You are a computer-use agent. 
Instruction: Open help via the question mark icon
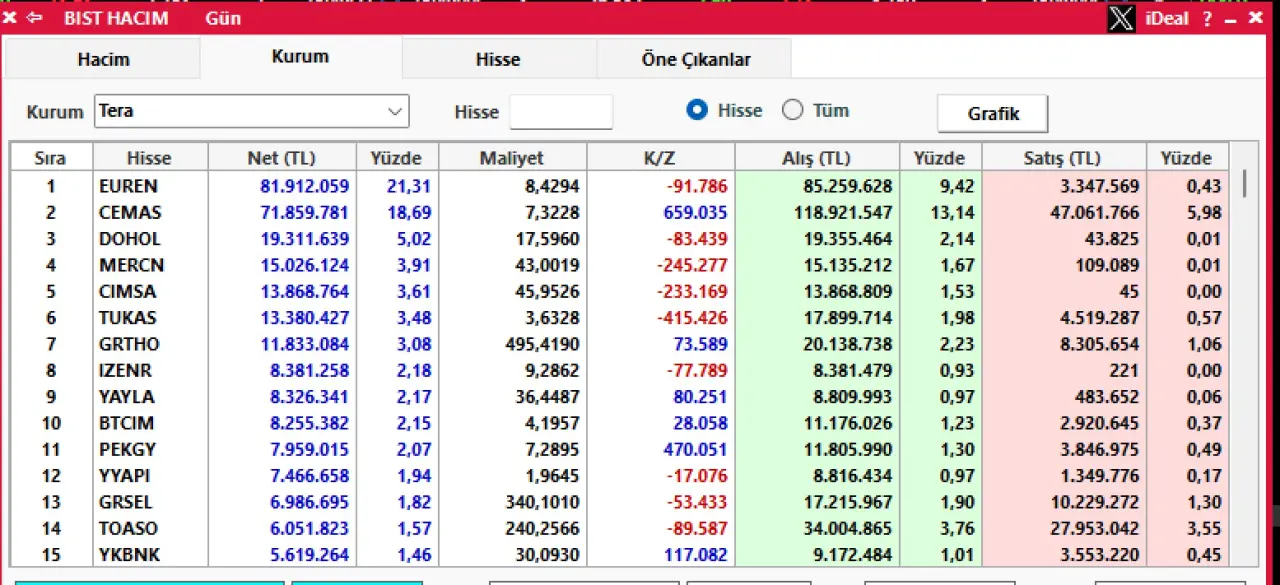[1207, 18]
